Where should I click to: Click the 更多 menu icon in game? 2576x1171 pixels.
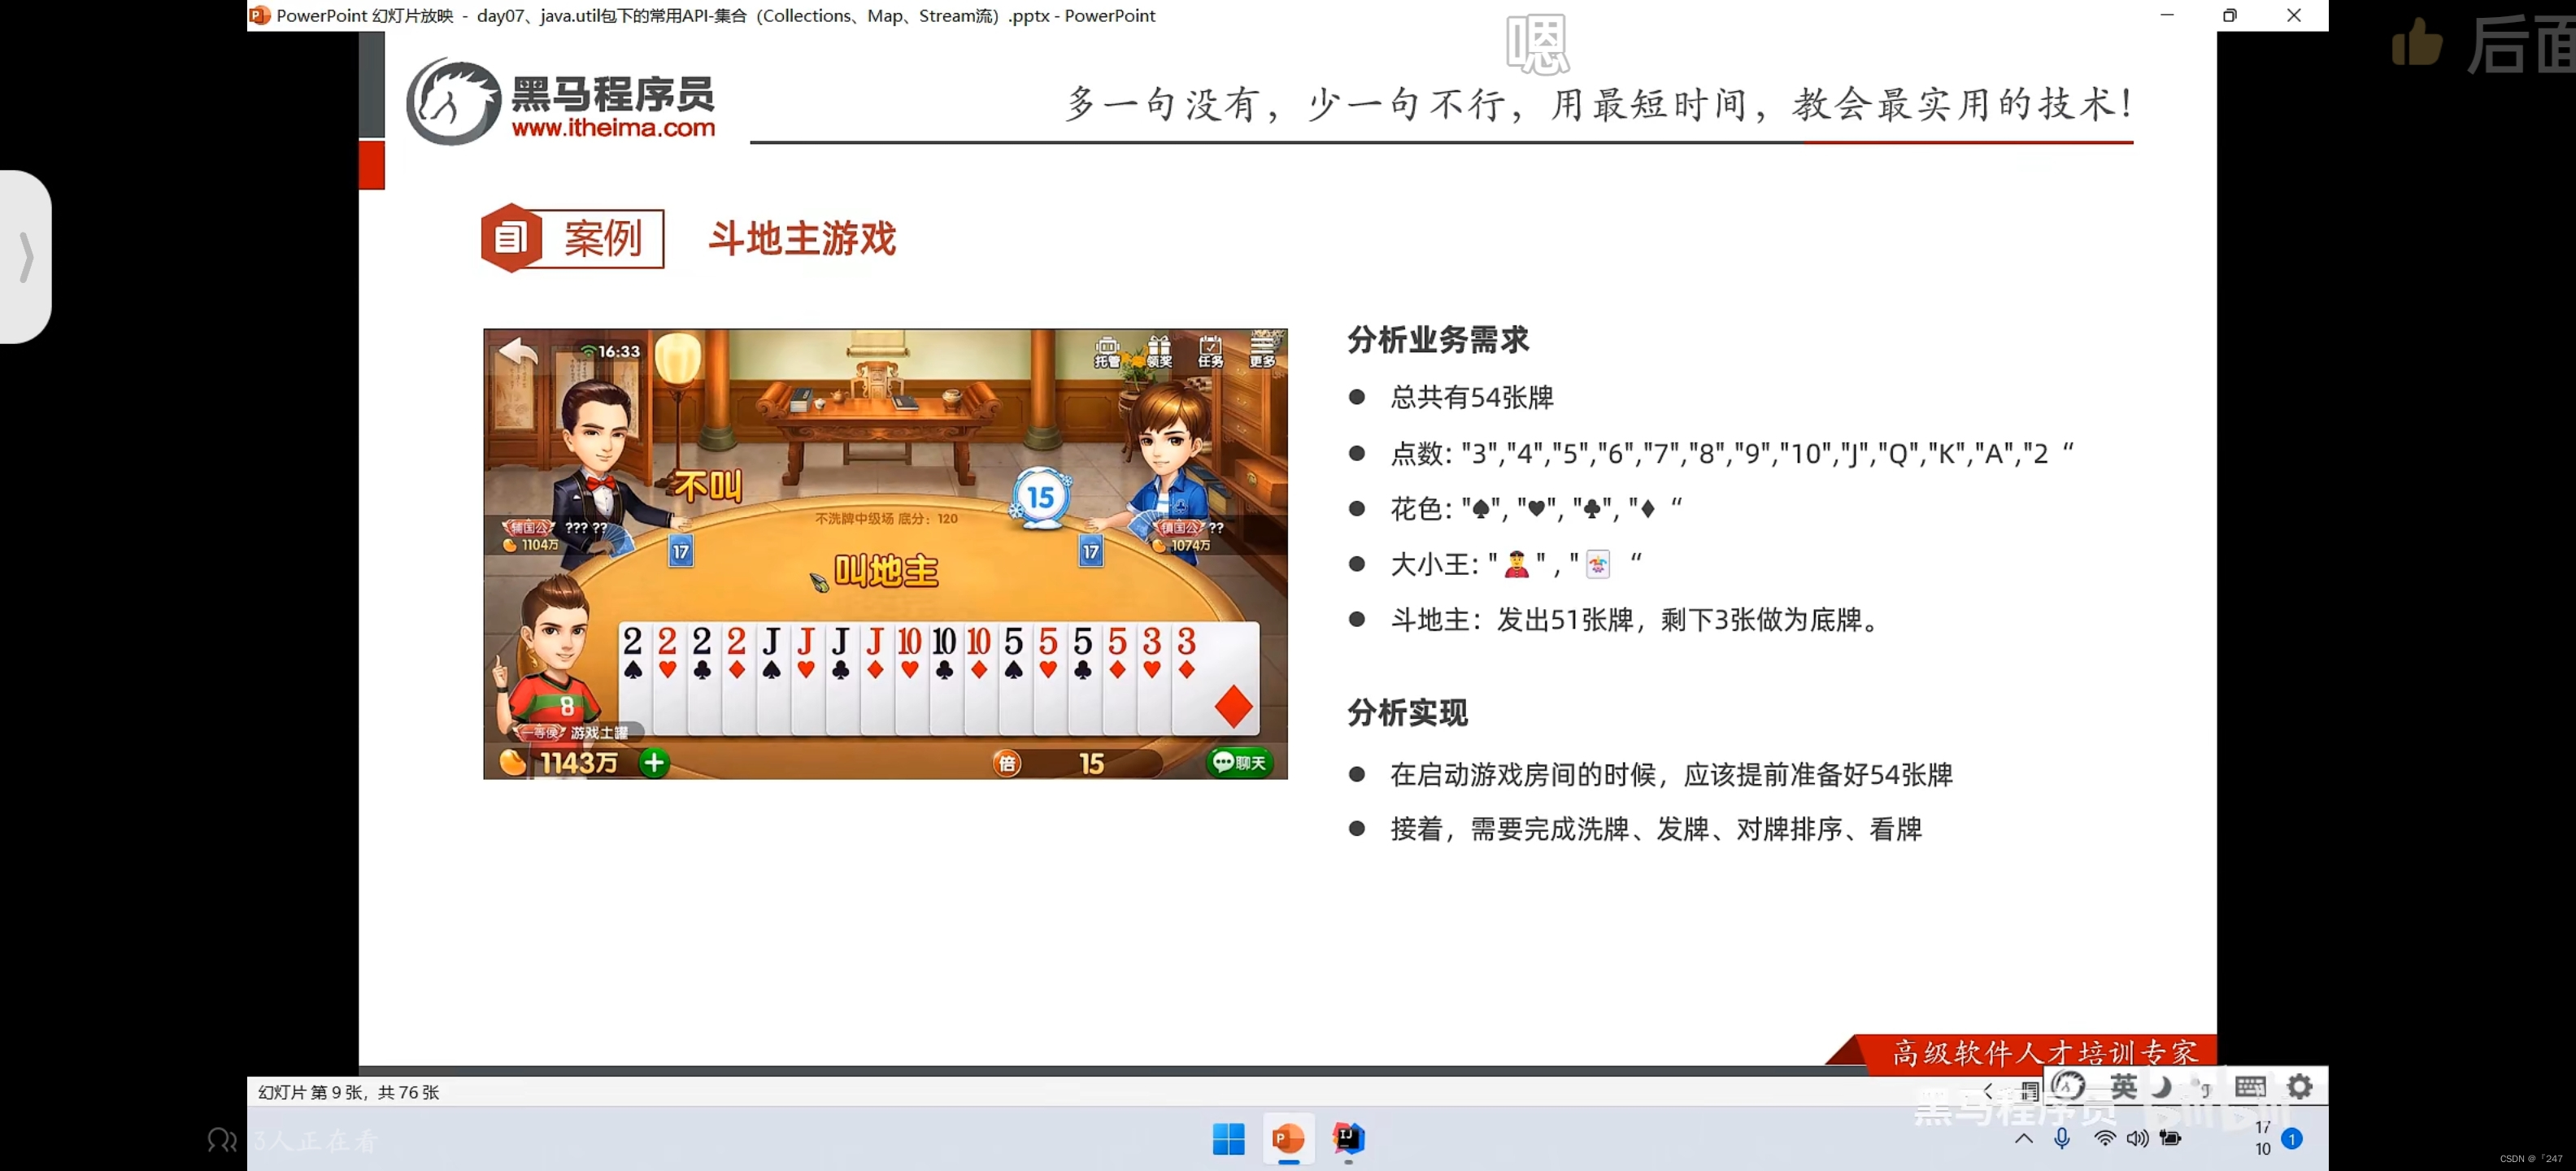coord(1263,351)
